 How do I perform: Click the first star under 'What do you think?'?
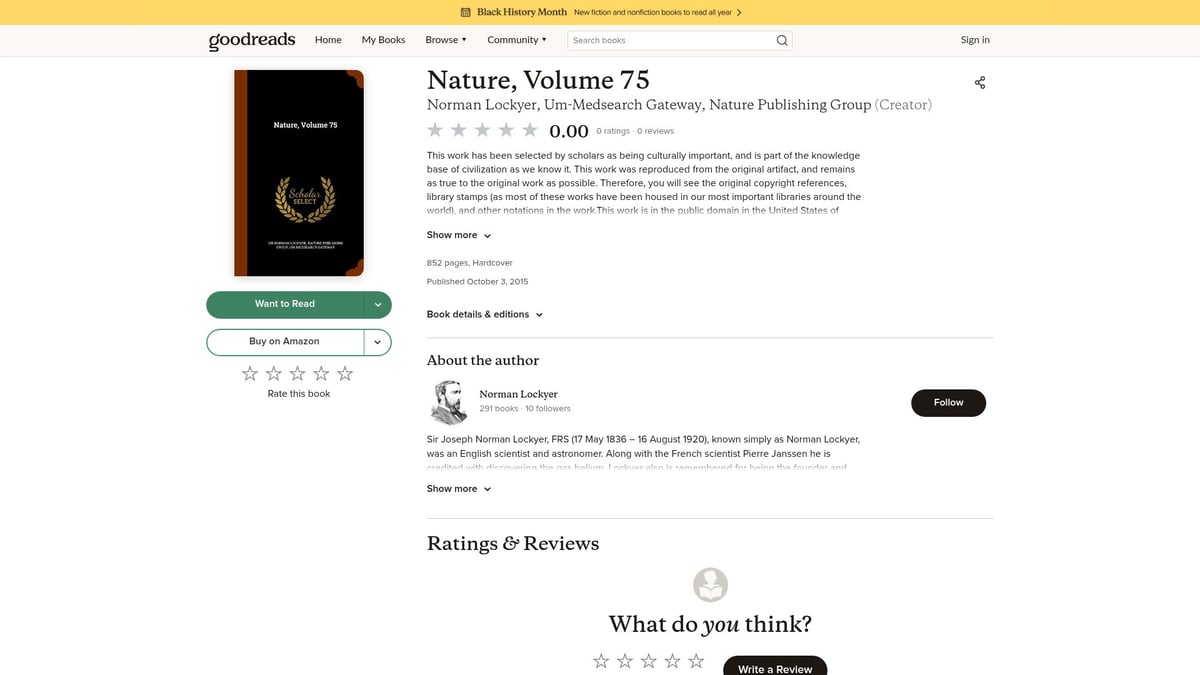[x=601, y=661]
